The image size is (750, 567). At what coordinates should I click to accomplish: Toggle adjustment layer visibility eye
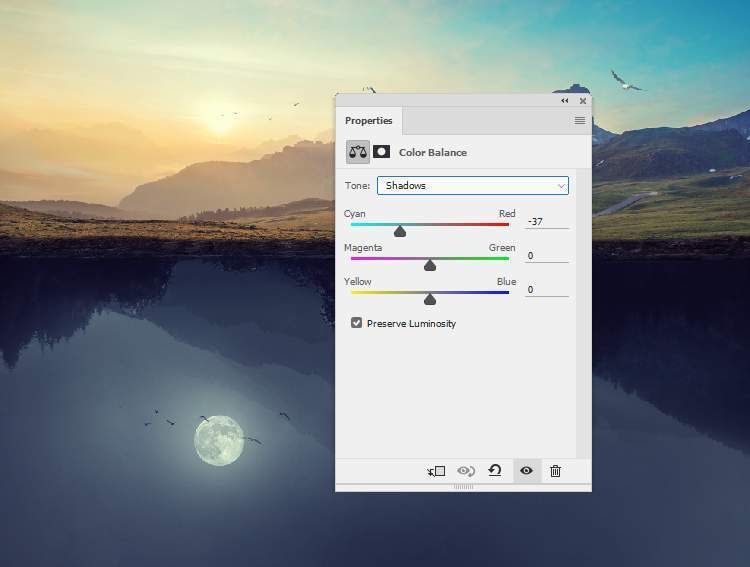click(x=526, y=471)
